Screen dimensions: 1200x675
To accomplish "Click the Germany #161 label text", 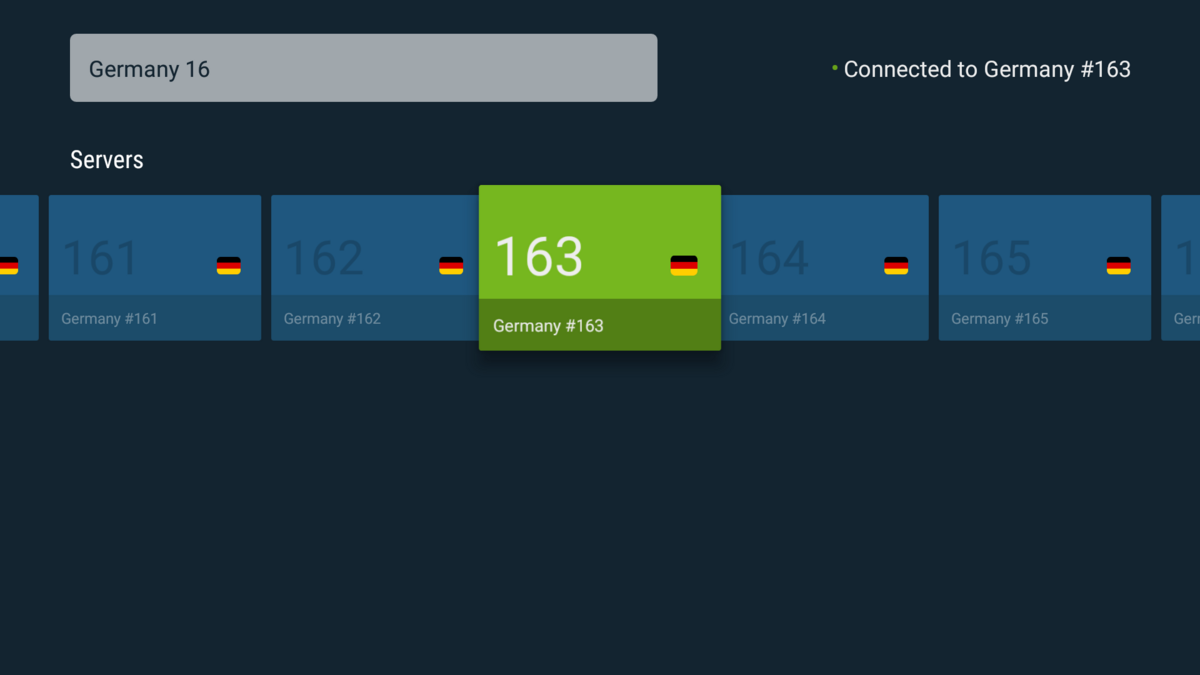I will [109, 319].
